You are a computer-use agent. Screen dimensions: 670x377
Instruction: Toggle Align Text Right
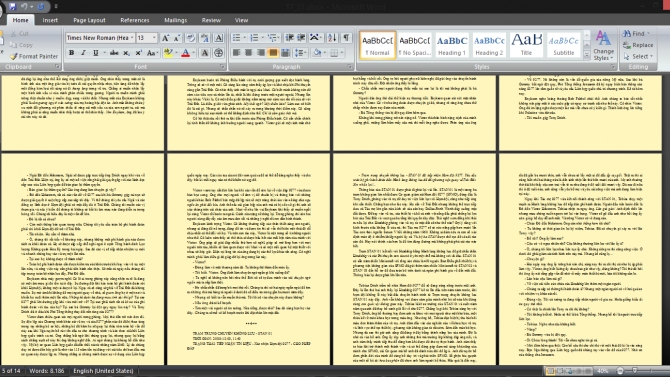[261, 53]
